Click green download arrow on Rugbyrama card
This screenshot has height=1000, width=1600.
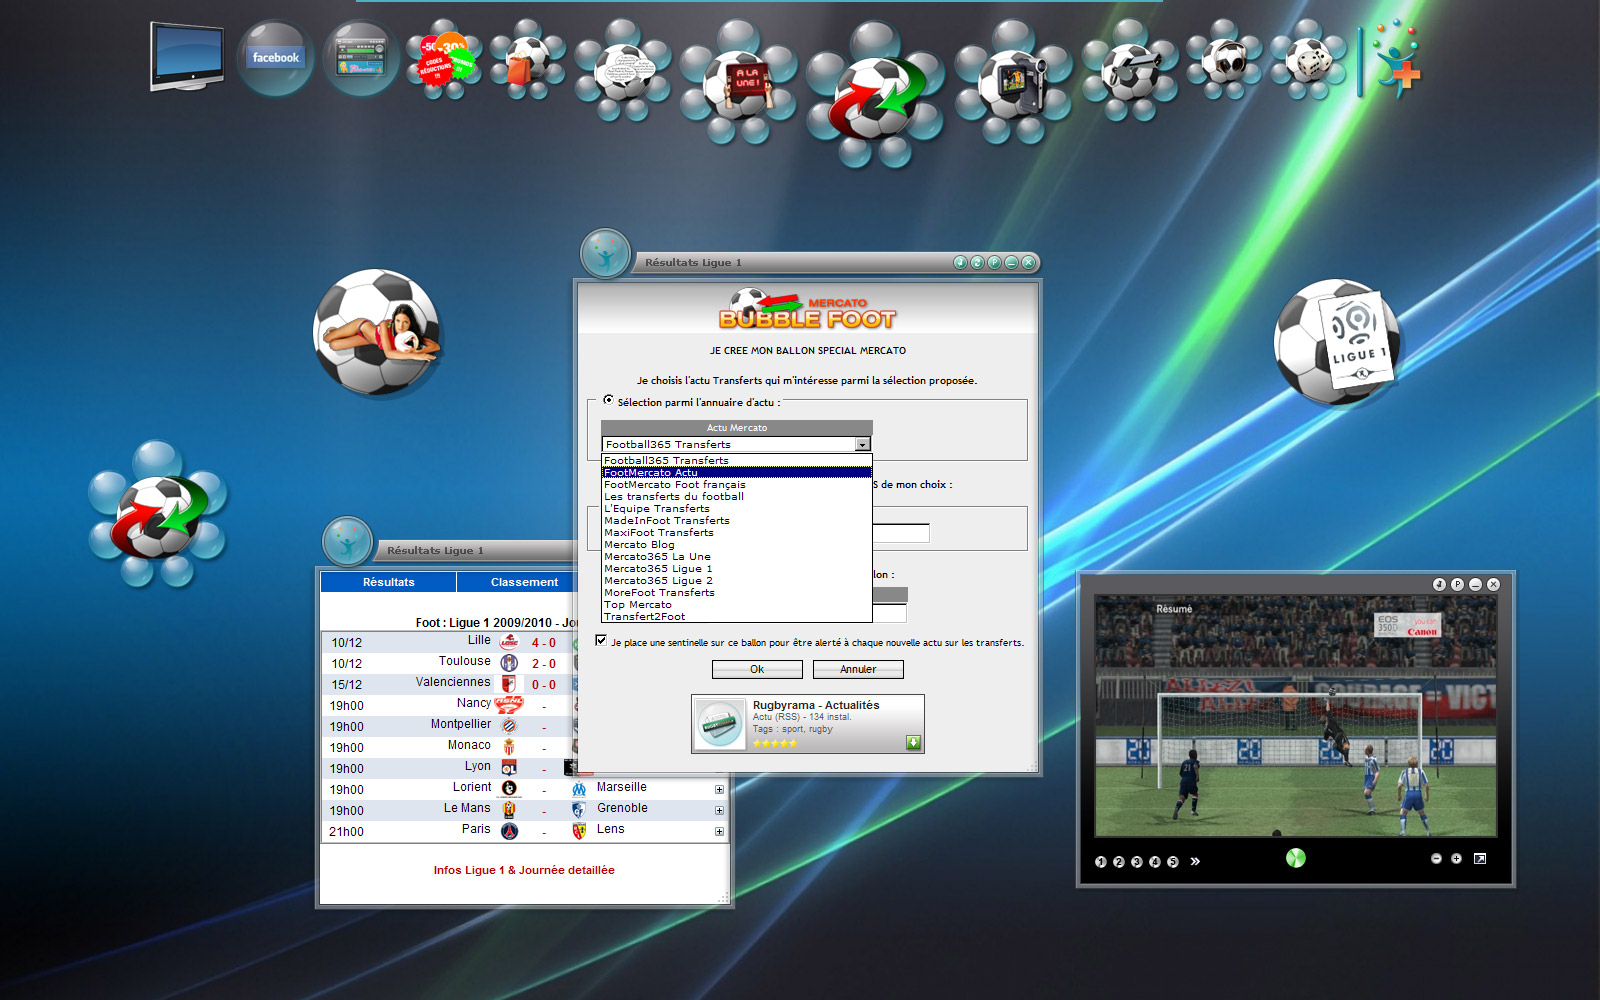[913, 742]
